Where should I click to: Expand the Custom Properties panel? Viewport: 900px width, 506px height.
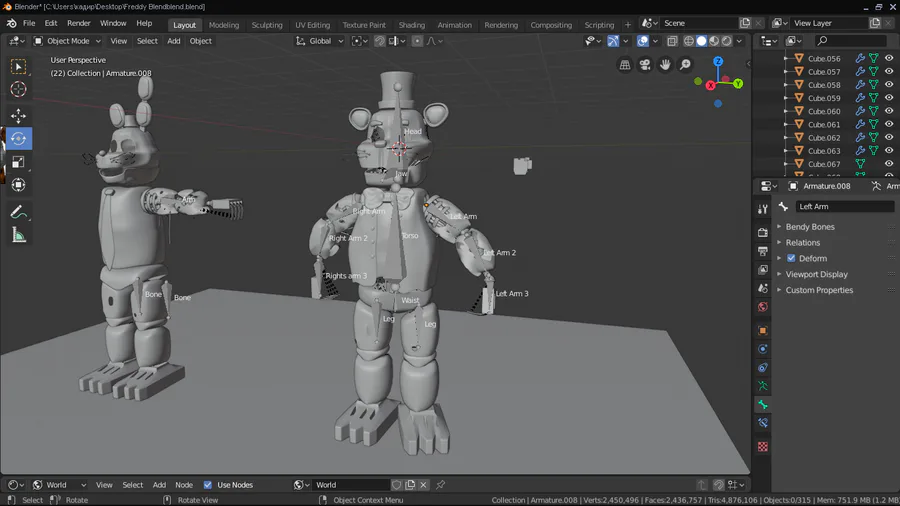coord(819,290)
